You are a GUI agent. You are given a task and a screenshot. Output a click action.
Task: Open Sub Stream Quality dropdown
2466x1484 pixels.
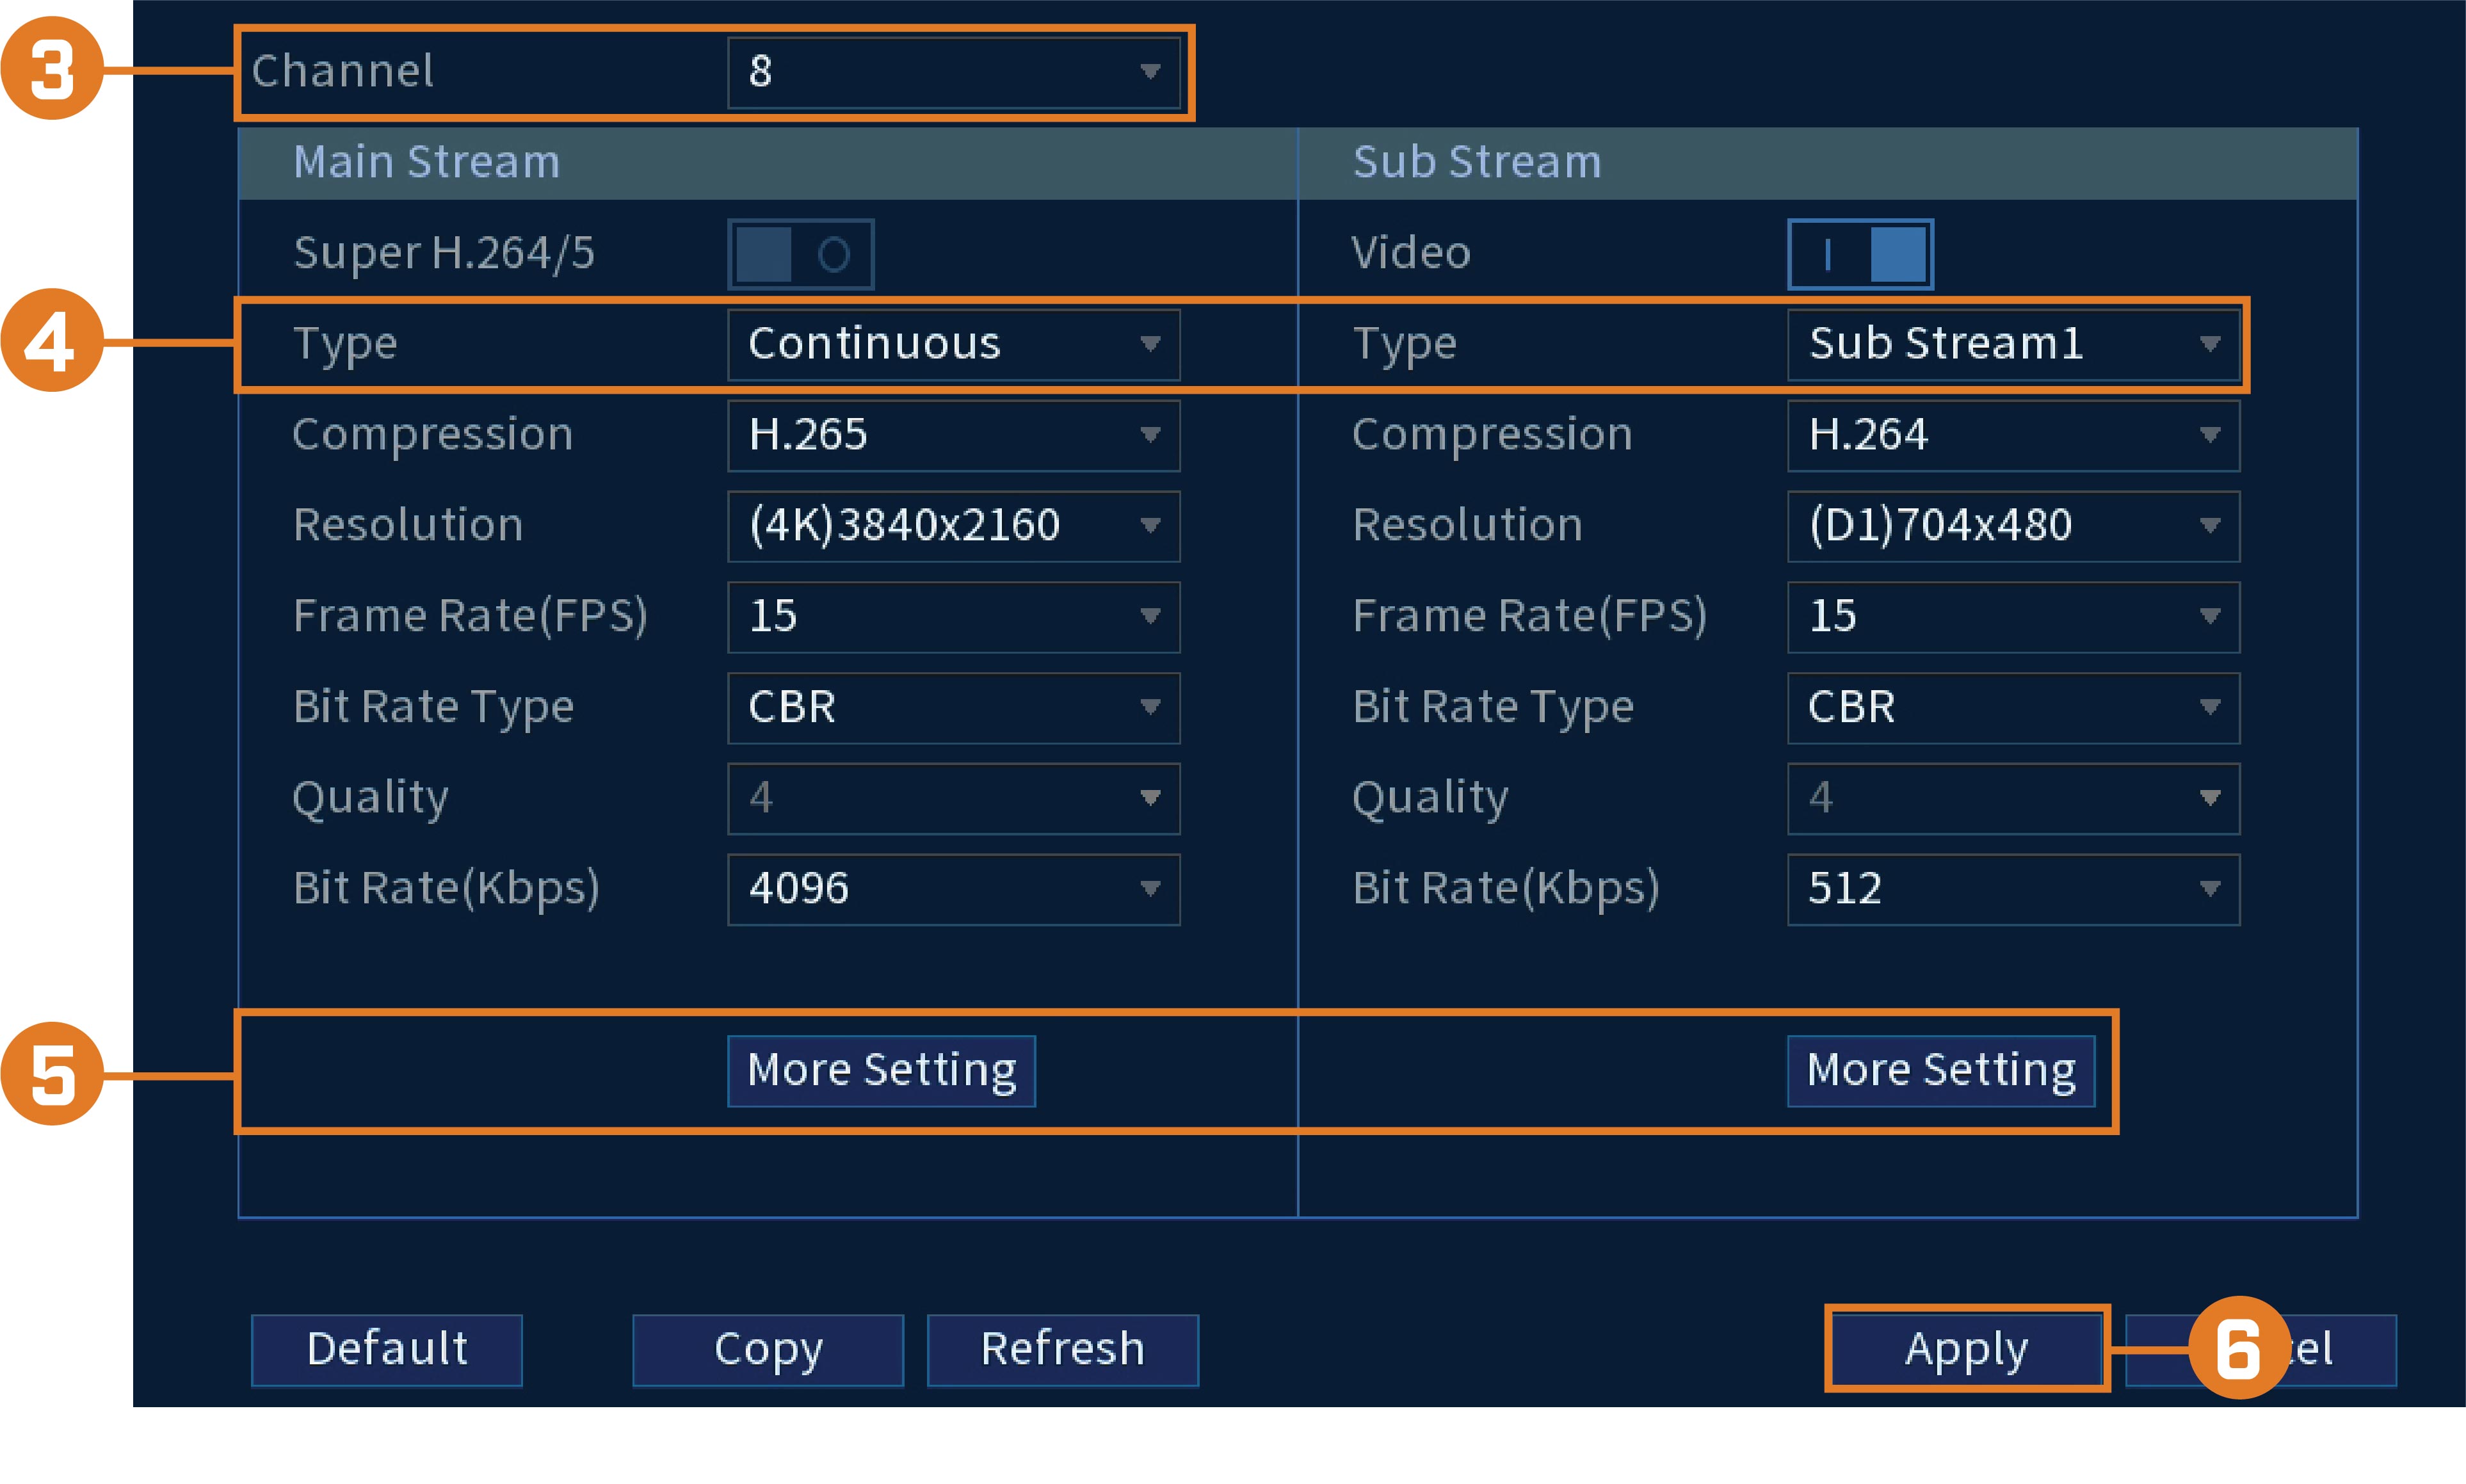click(2013, 798)
